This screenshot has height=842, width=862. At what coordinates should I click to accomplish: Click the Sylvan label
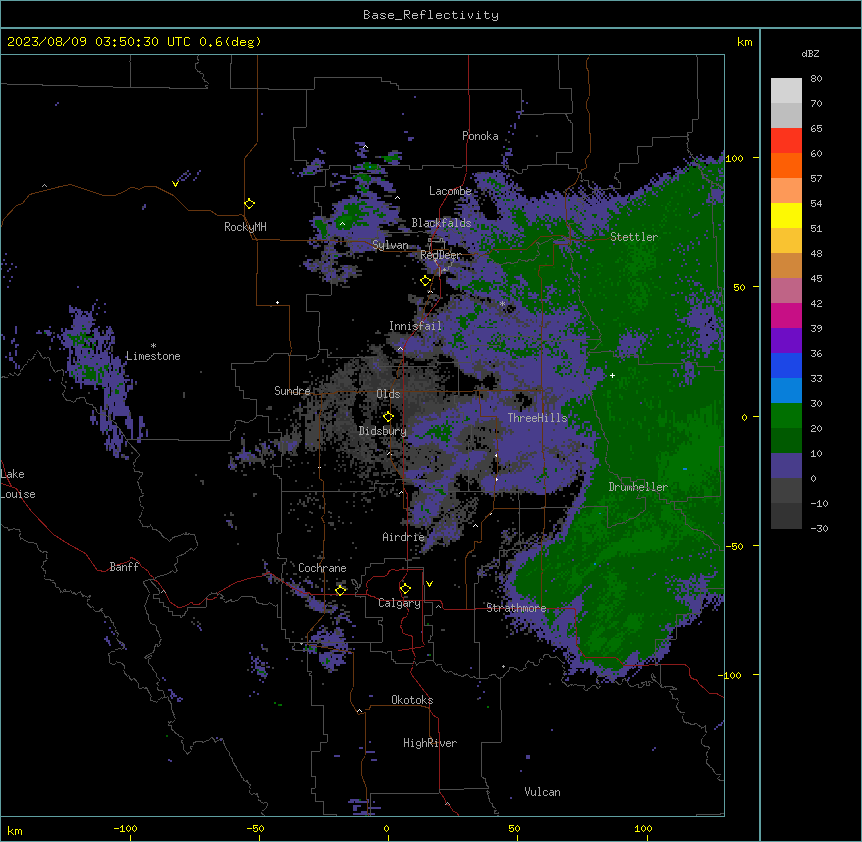click(x=390, y=245)
